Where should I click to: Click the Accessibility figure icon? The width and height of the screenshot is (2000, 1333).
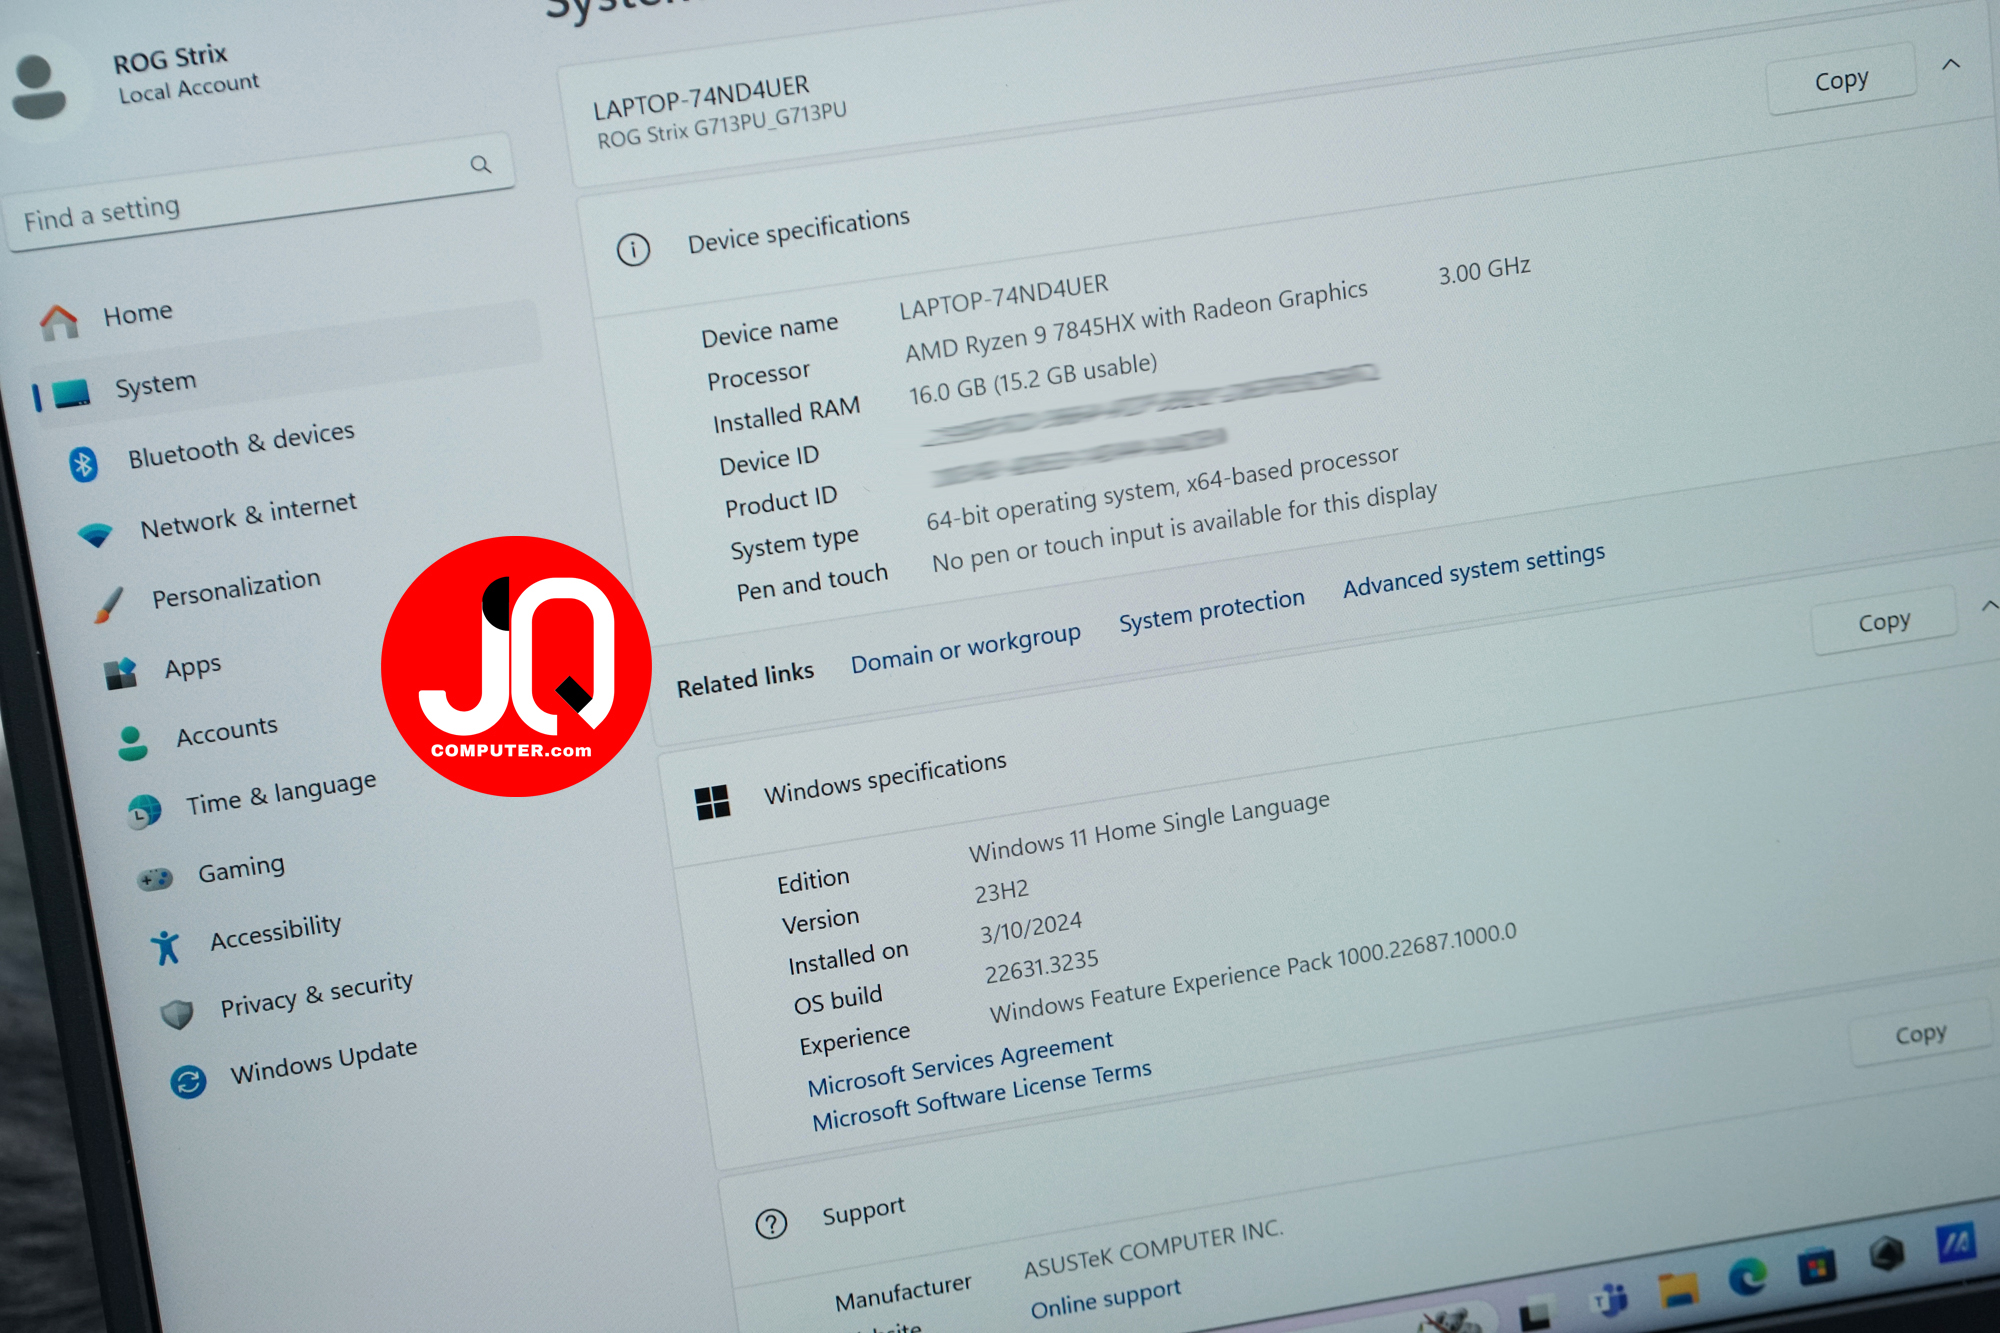(x=166, y=946)
